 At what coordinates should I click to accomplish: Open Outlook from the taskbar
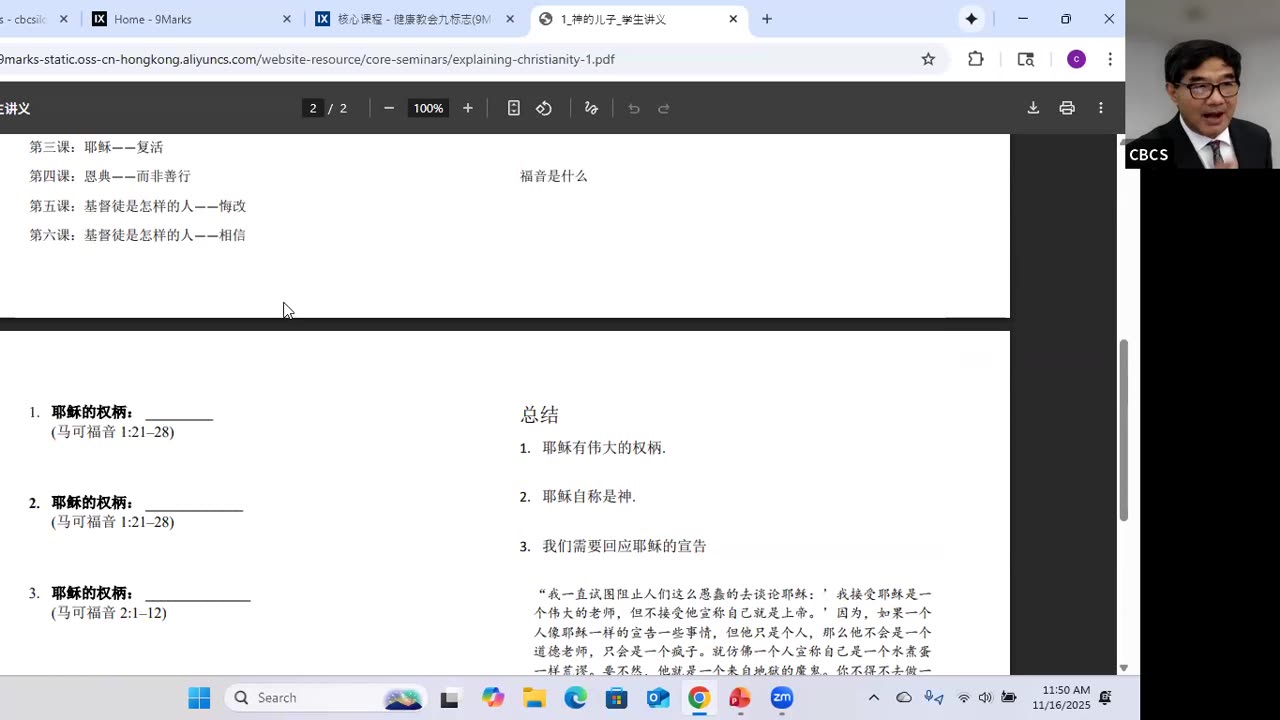coord(658,698)
